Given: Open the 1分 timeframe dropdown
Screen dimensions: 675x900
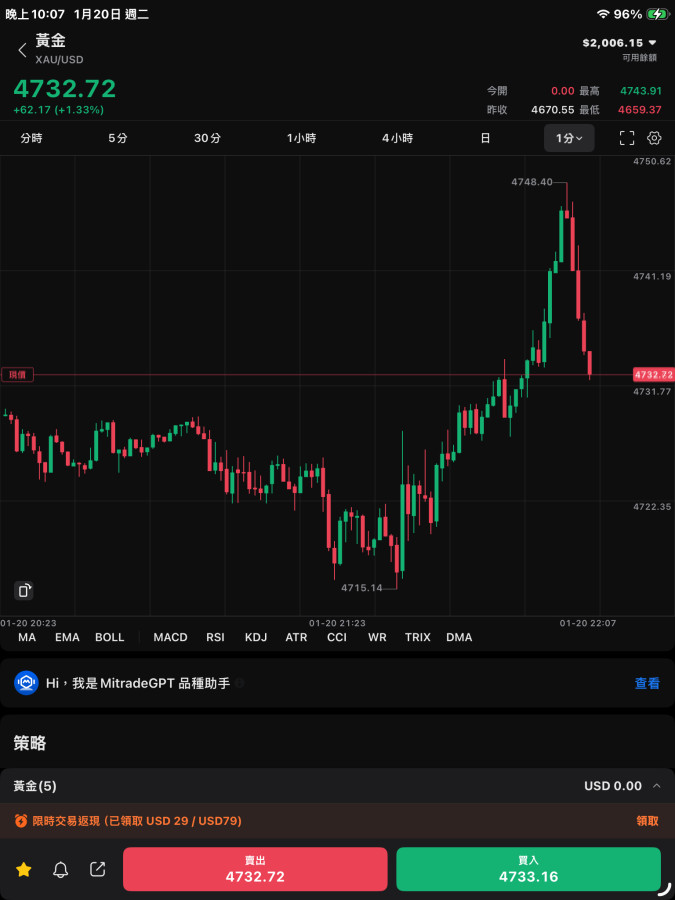Looking at the screenshot, I should (569, 138).
